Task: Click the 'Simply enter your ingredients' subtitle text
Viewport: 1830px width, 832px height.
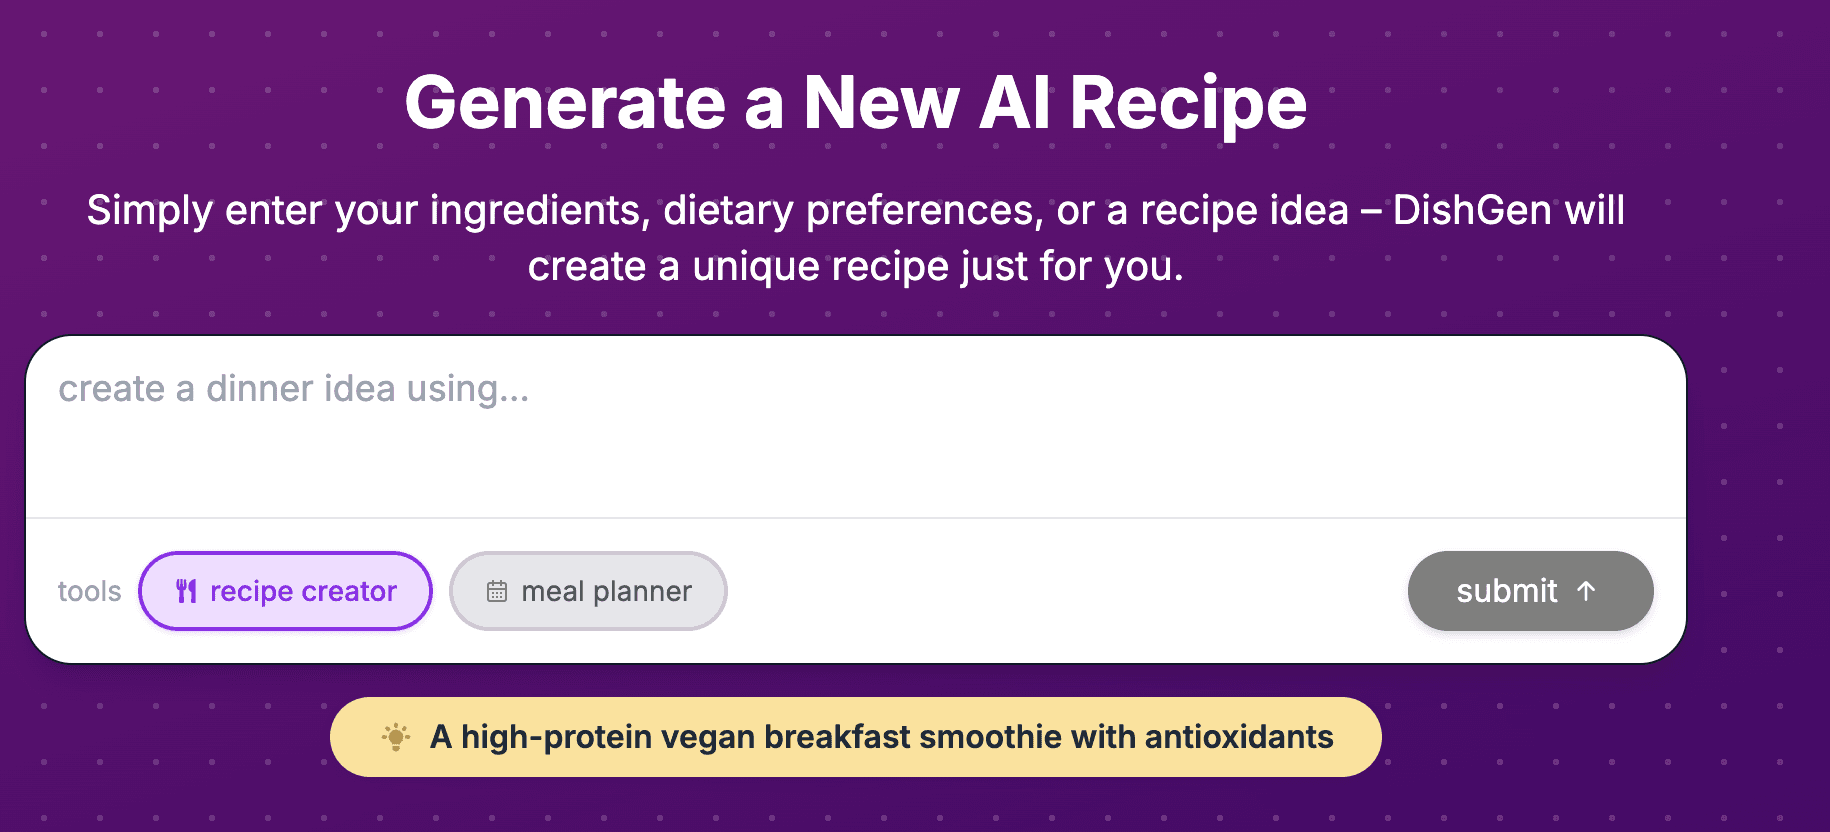Action: pos(369,211)
